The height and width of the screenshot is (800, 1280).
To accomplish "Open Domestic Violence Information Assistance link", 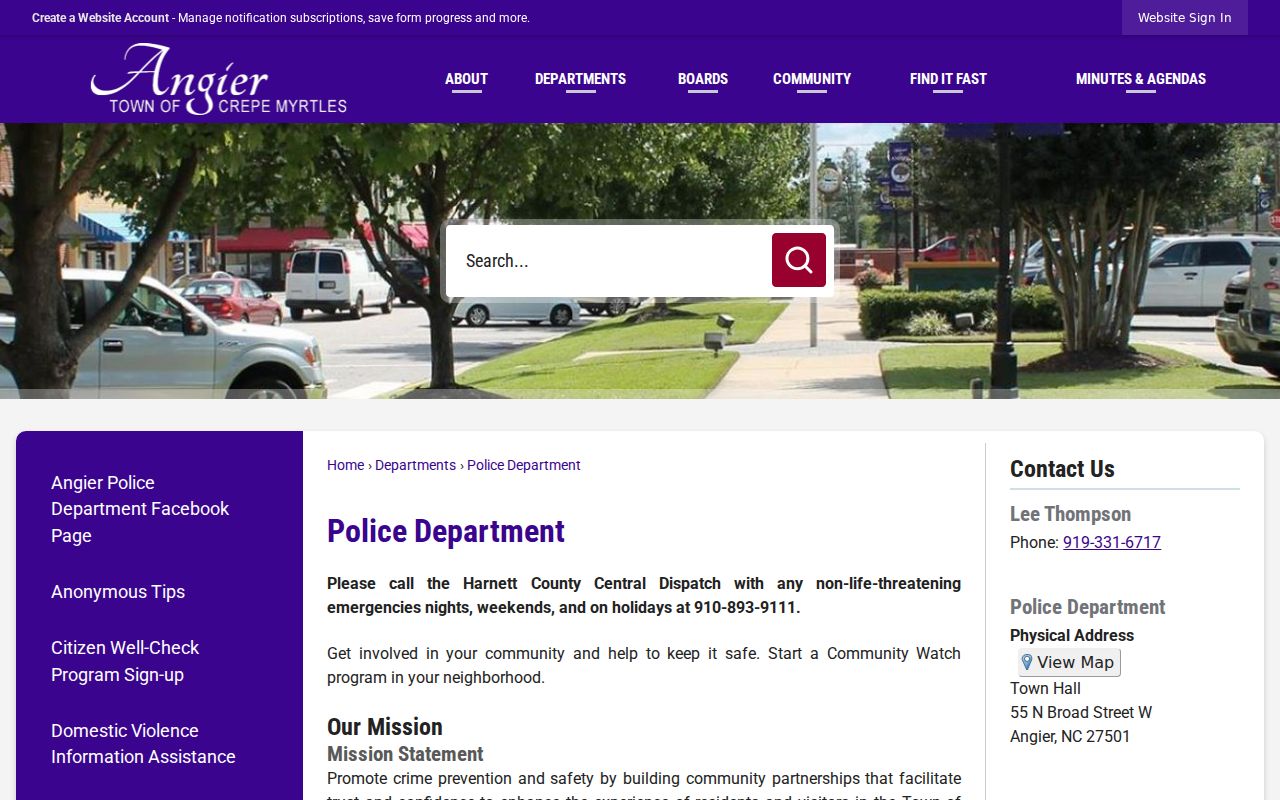I will coord(143,744).
